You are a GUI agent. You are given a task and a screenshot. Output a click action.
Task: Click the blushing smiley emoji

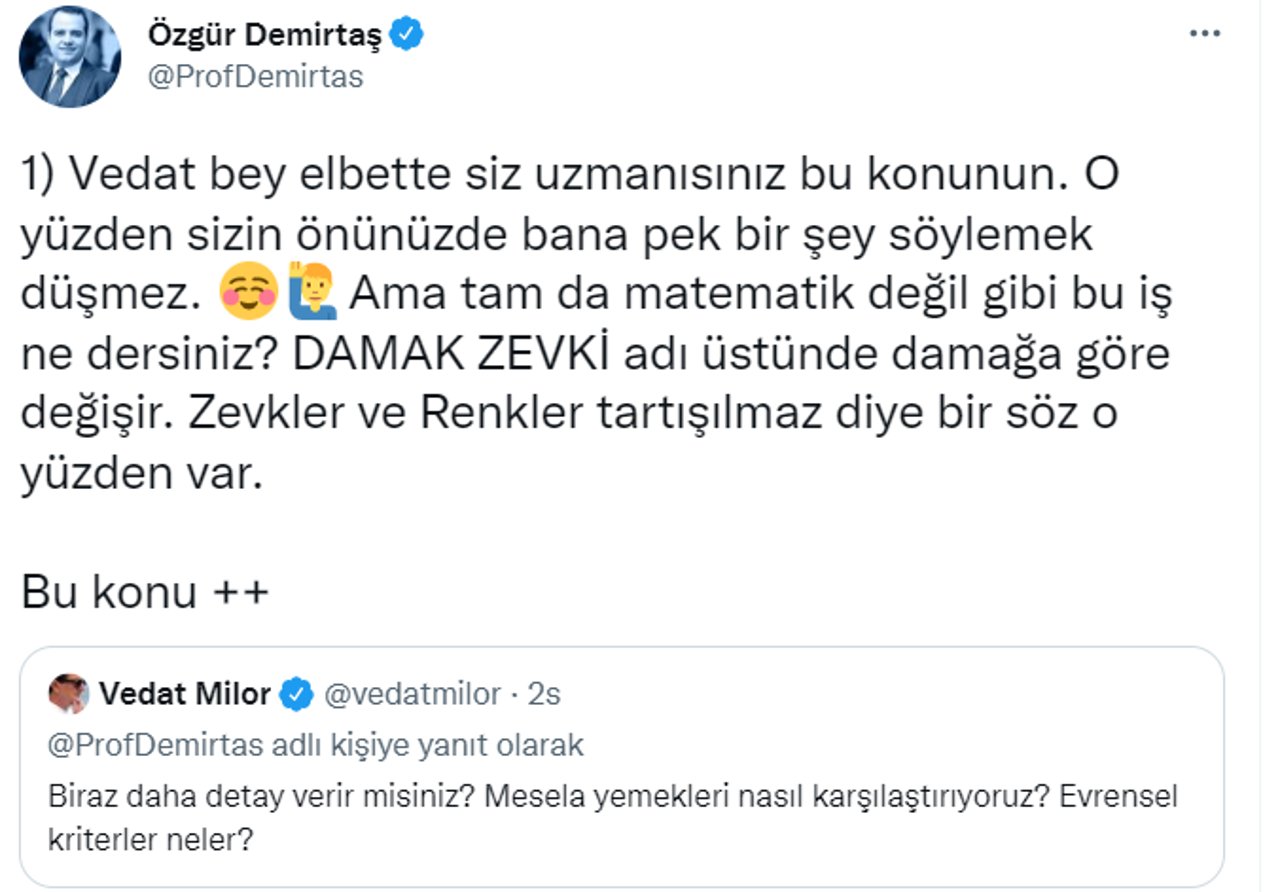tap(248, 295)
